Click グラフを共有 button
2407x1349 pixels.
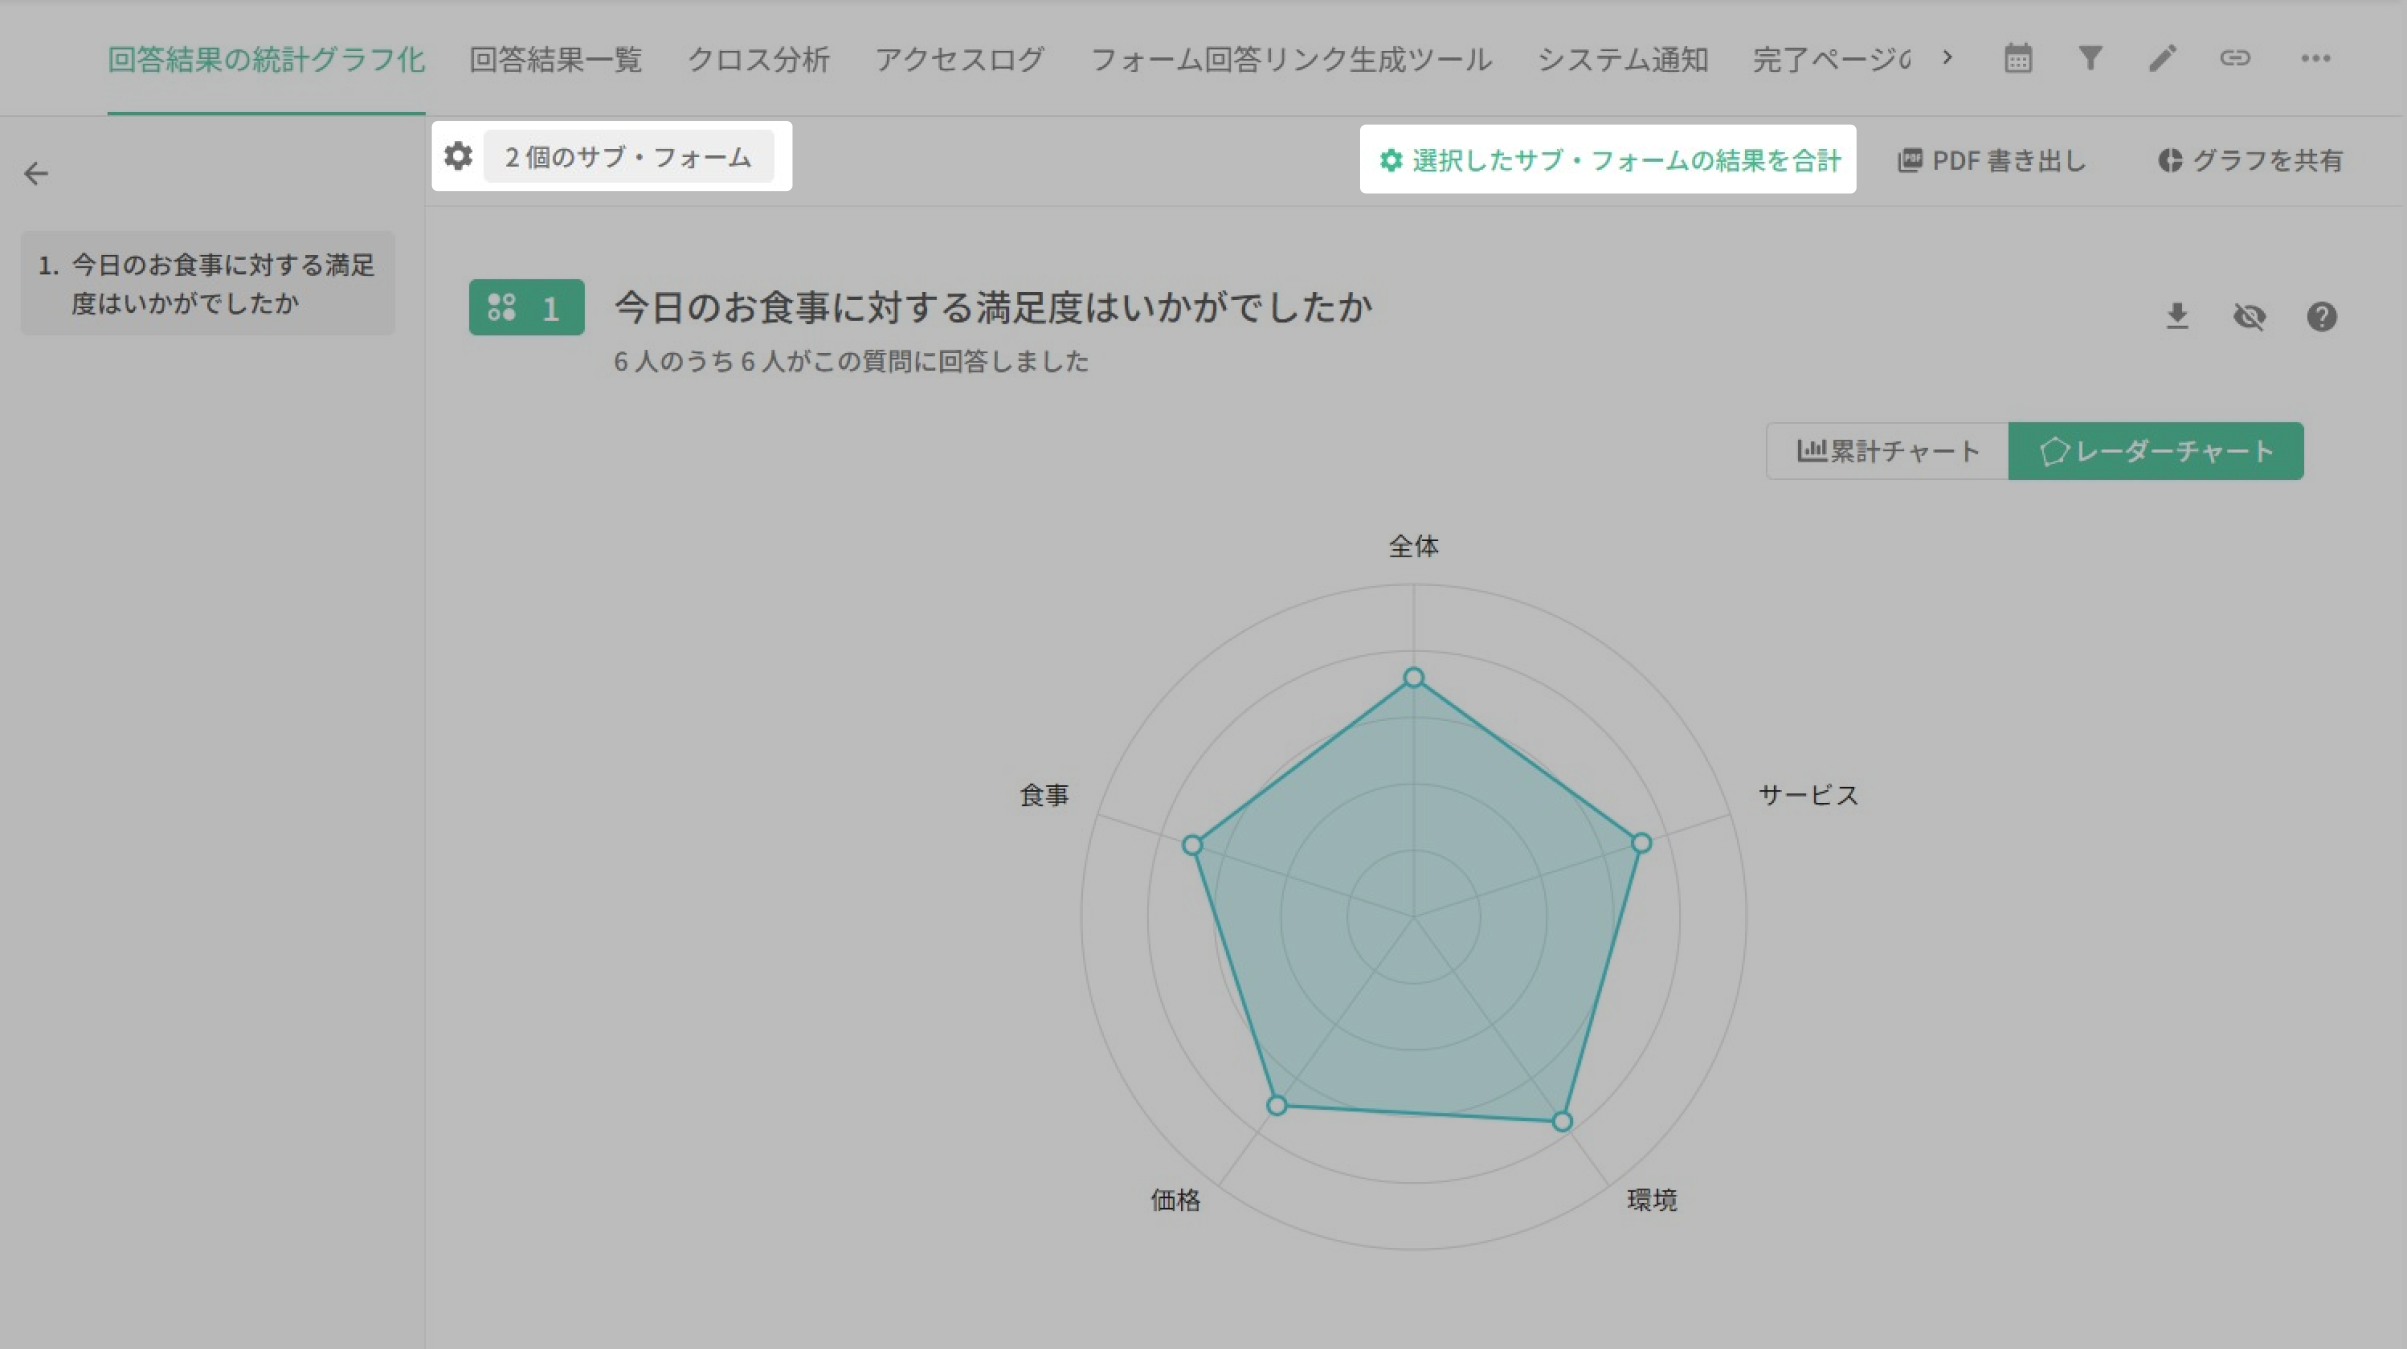tap(2249, 160)
